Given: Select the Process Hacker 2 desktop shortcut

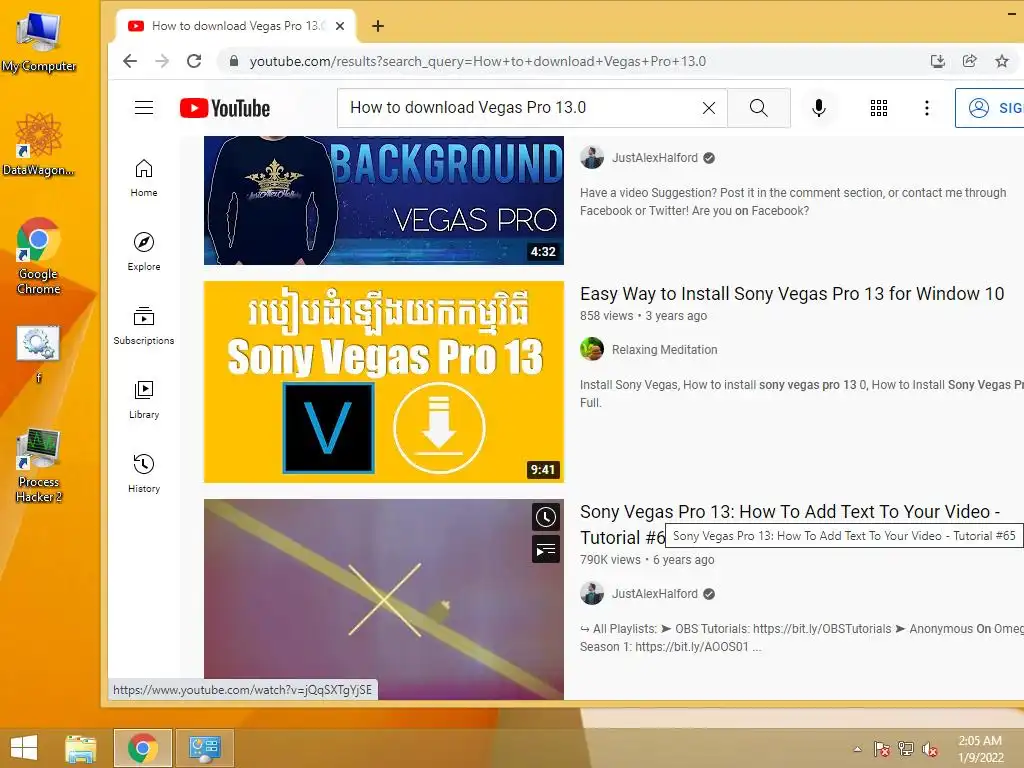Looking at the screenshot, I should click(x=39, y=465).
